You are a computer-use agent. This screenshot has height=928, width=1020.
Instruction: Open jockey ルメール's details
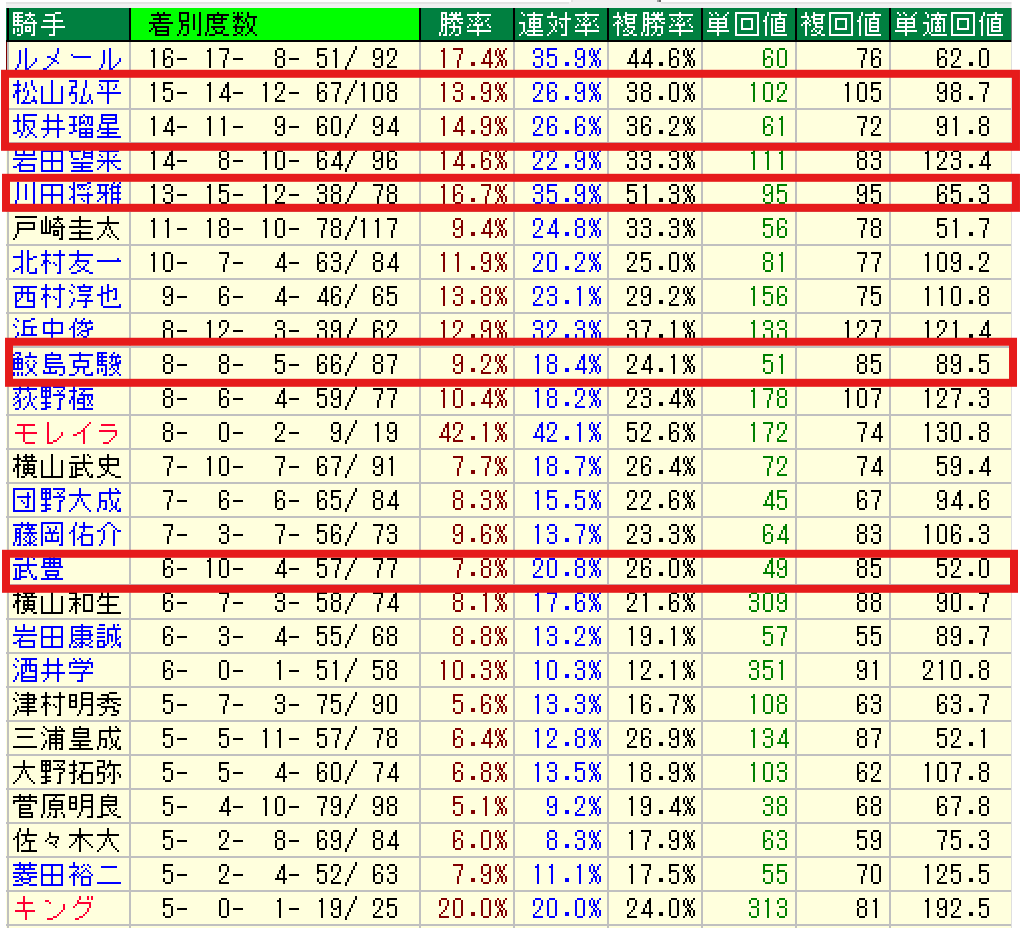click(x=67, y=59)
